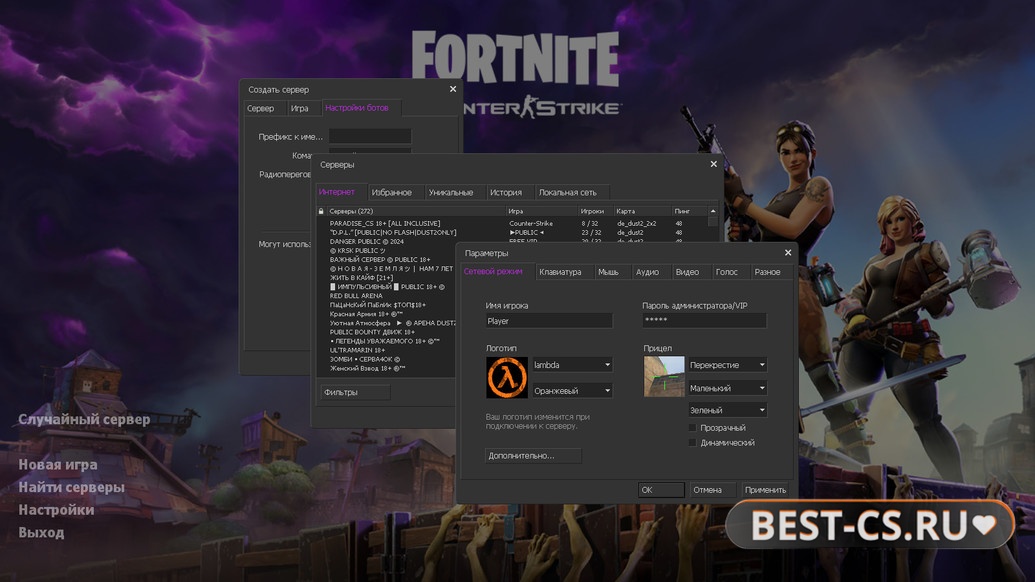Open the Дополнительно... advanced settings

tap(533, 455)
